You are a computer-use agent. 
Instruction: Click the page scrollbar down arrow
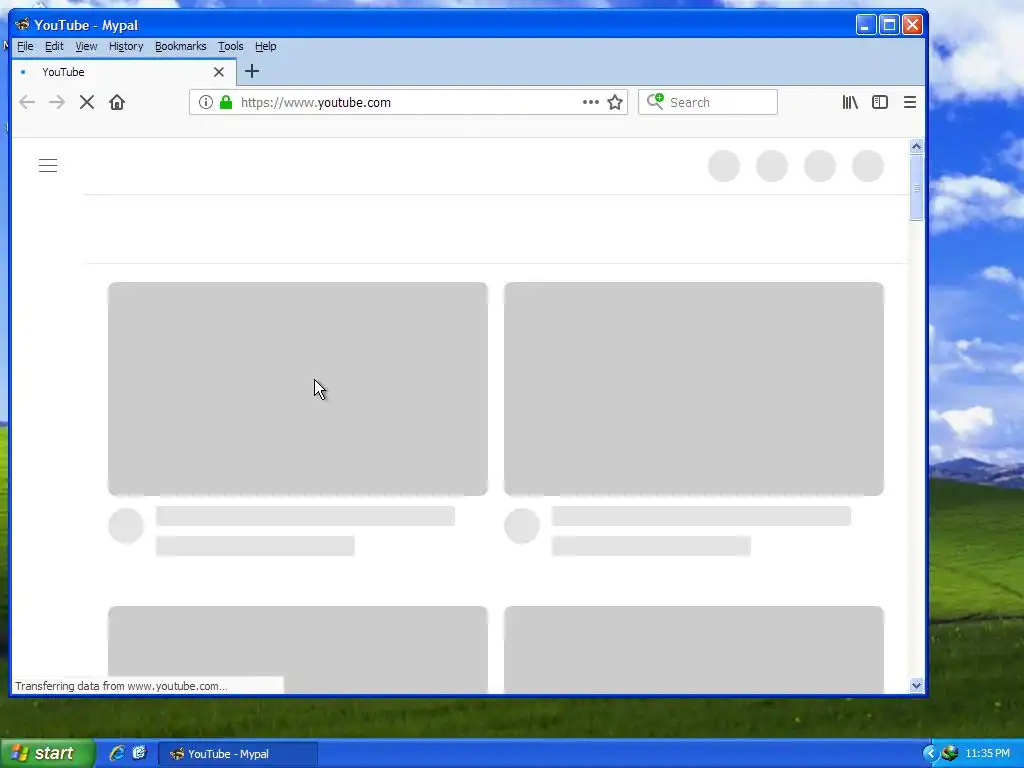coord(916,685)
